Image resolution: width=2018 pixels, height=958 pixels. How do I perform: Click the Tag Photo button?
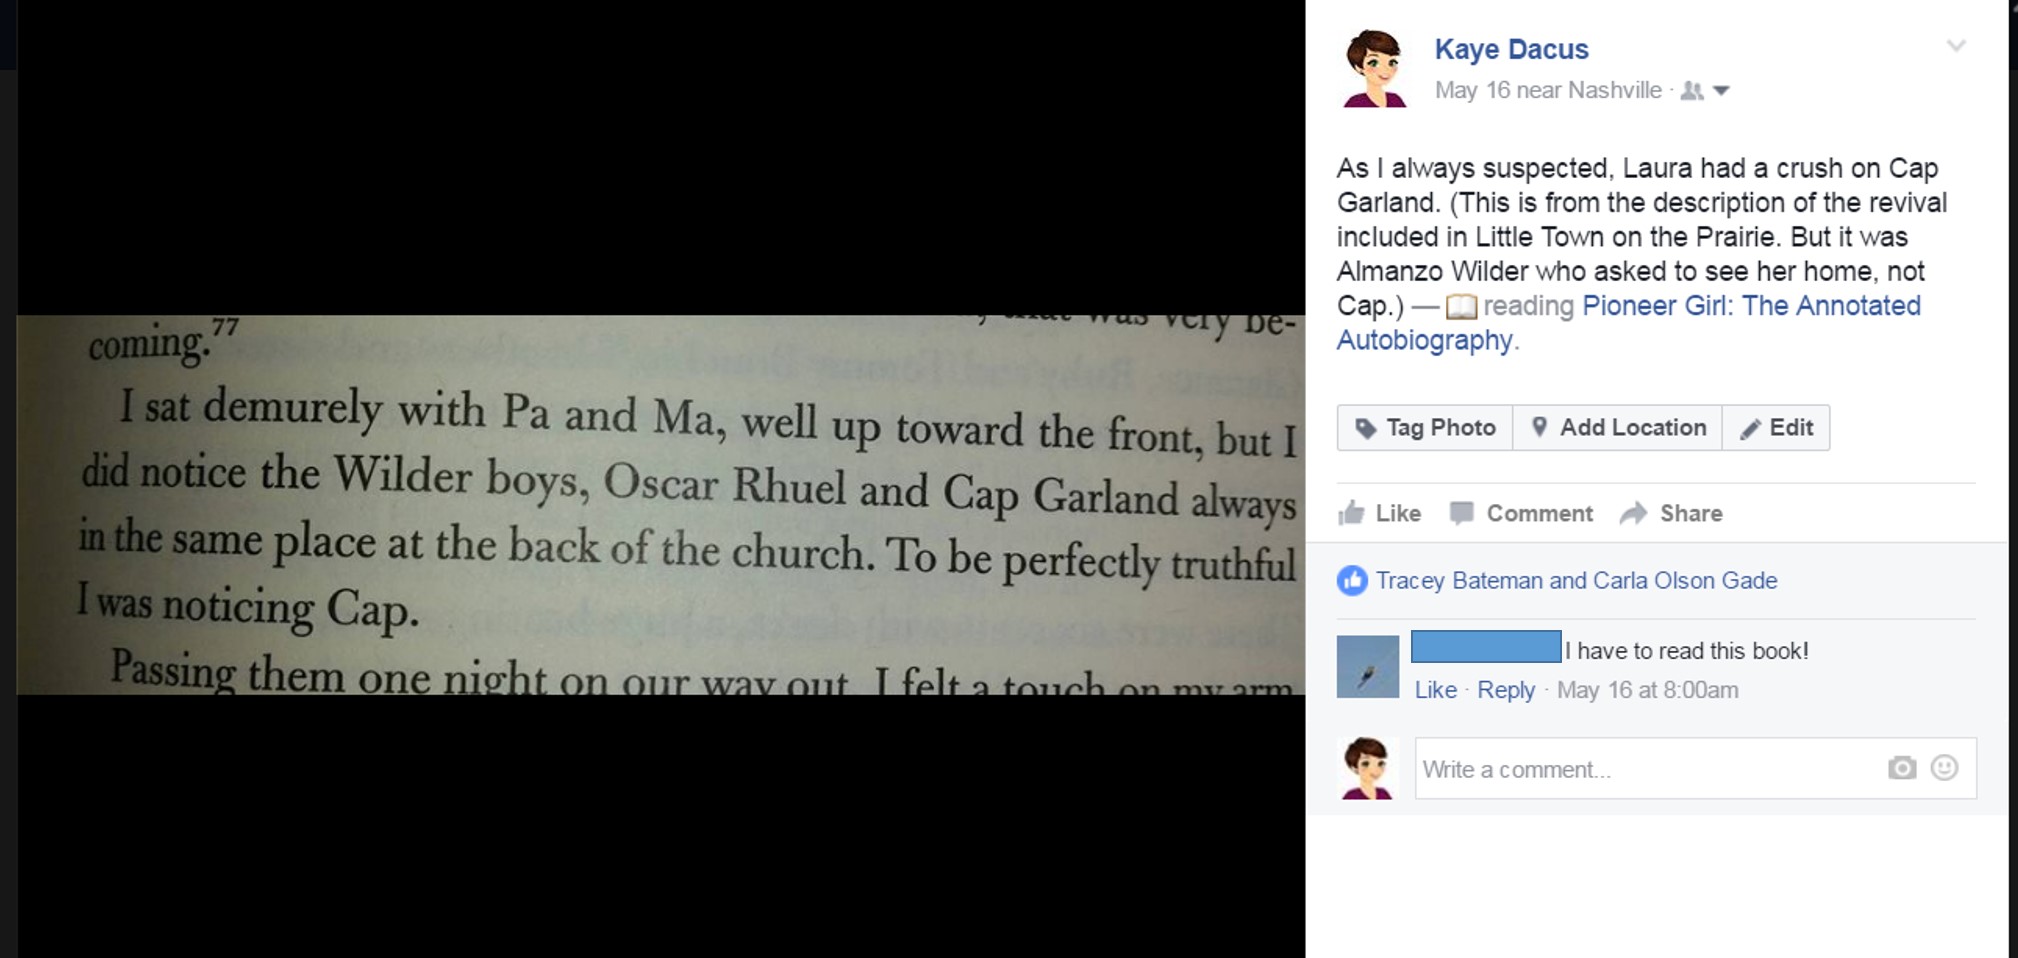pyautogui.click(x=1425, y=428)
